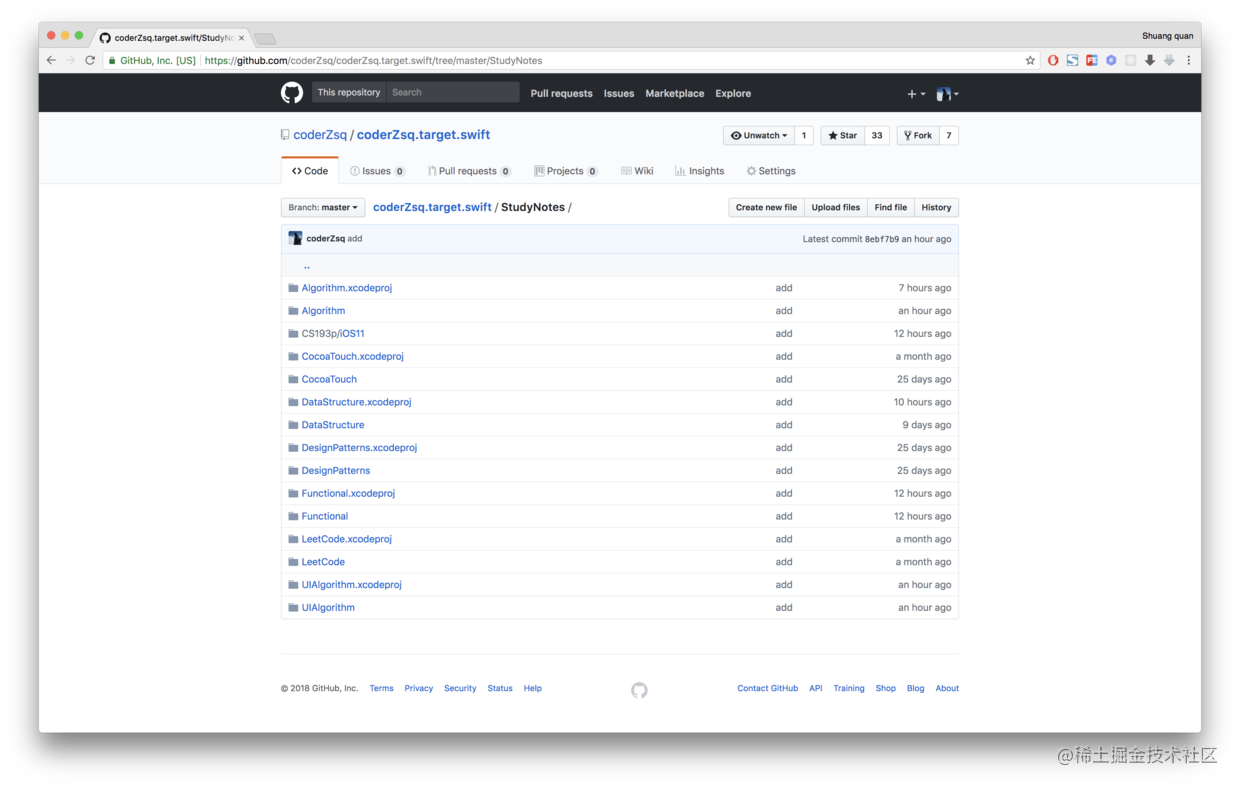Click the This repository search scope label
The width and height of the screenshot is (1240, 788).
click(x=349, y=92)
